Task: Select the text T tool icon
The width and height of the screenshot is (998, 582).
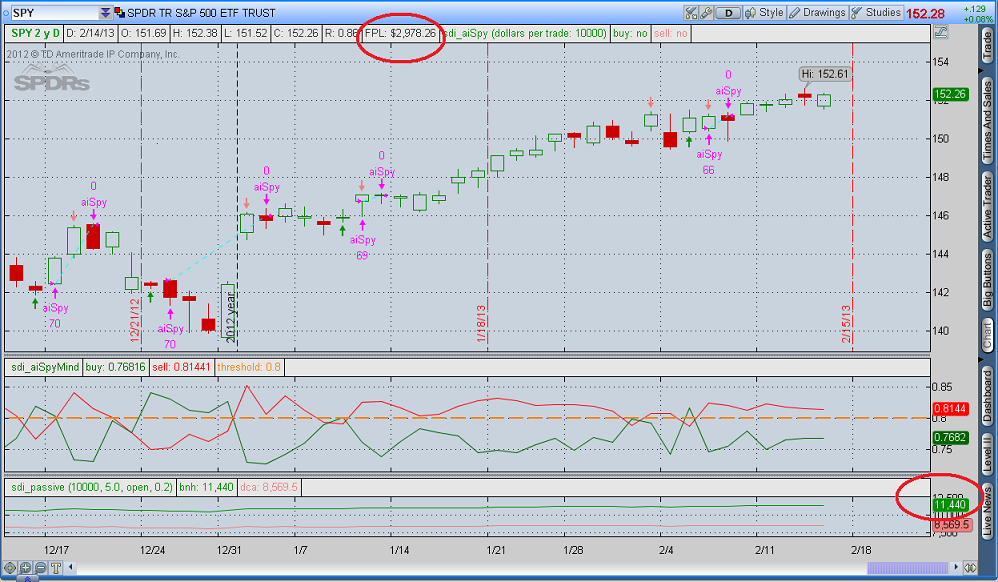Action: point(55,567)
